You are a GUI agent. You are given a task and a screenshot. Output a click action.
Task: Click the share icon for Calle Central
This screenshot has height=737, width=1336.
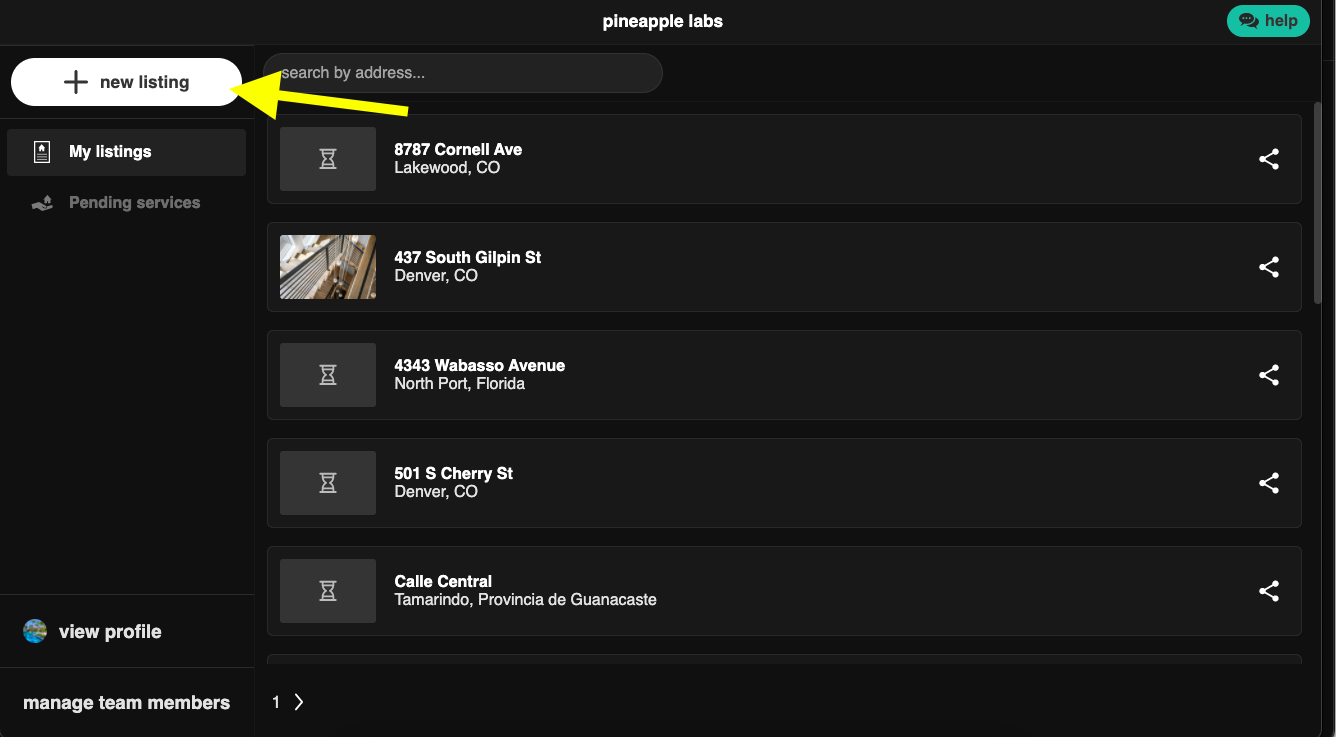(x=1268, y=591)
